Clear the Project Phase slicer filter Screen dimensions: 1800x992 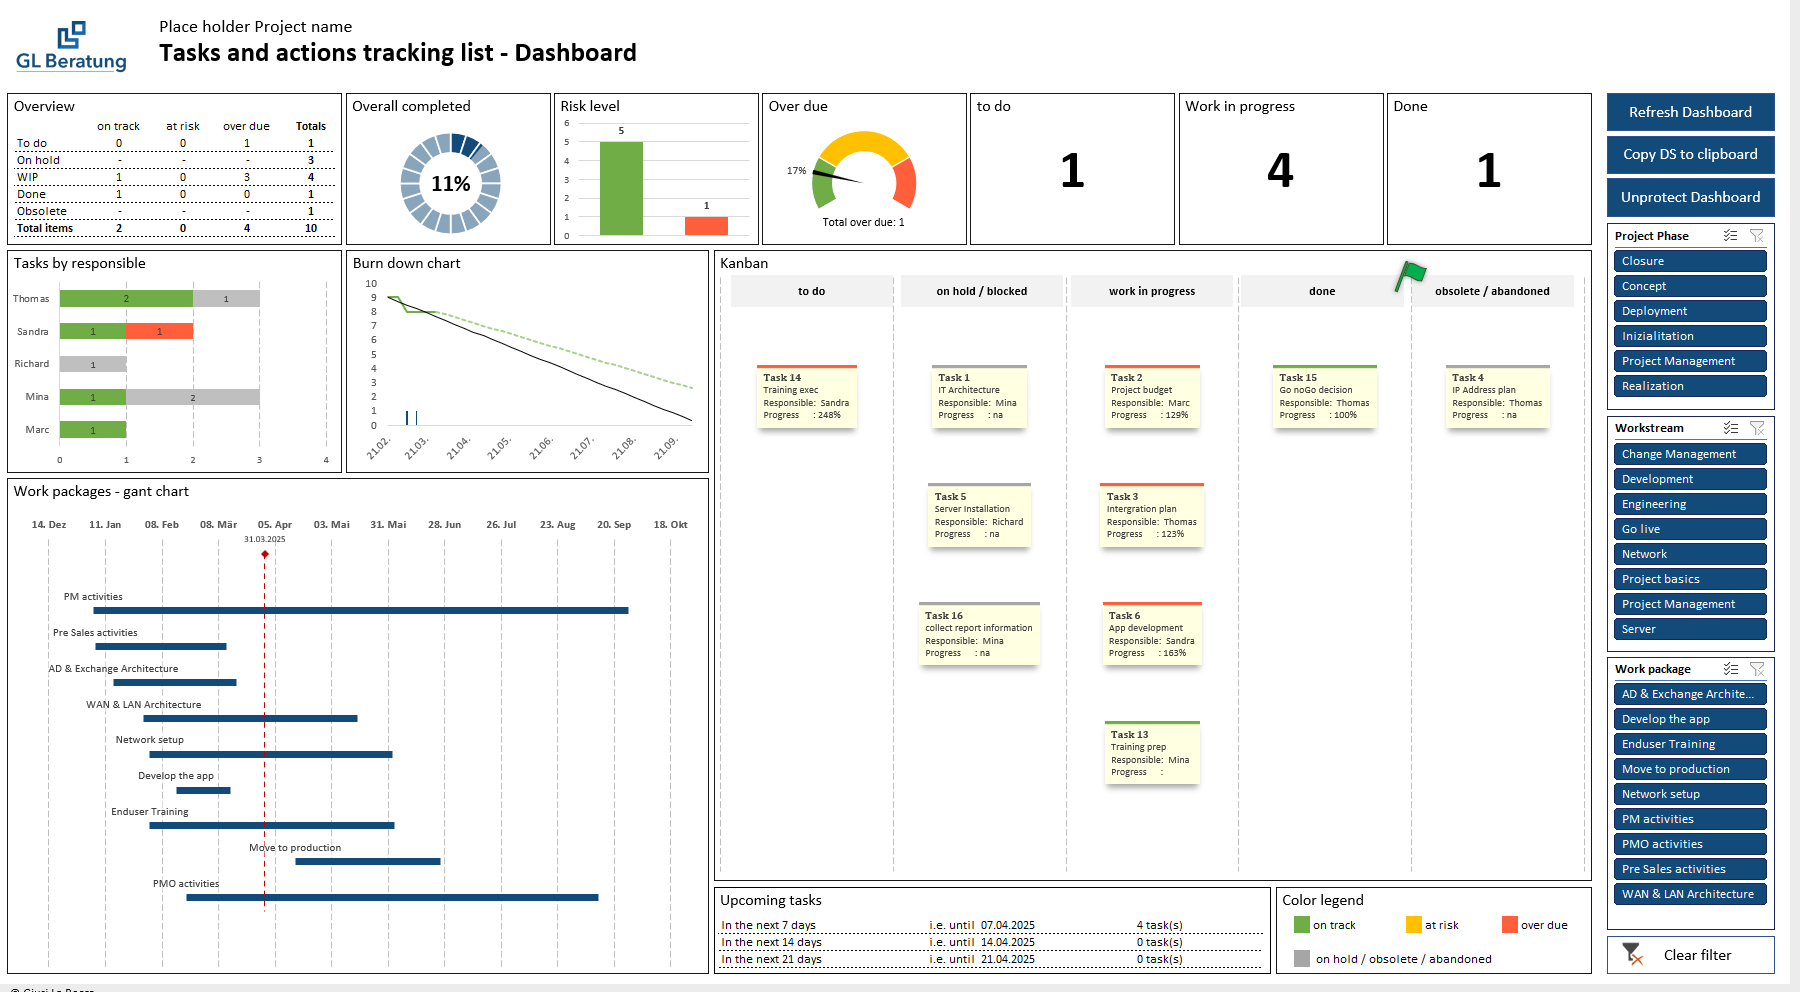[x=1757, y=236]
